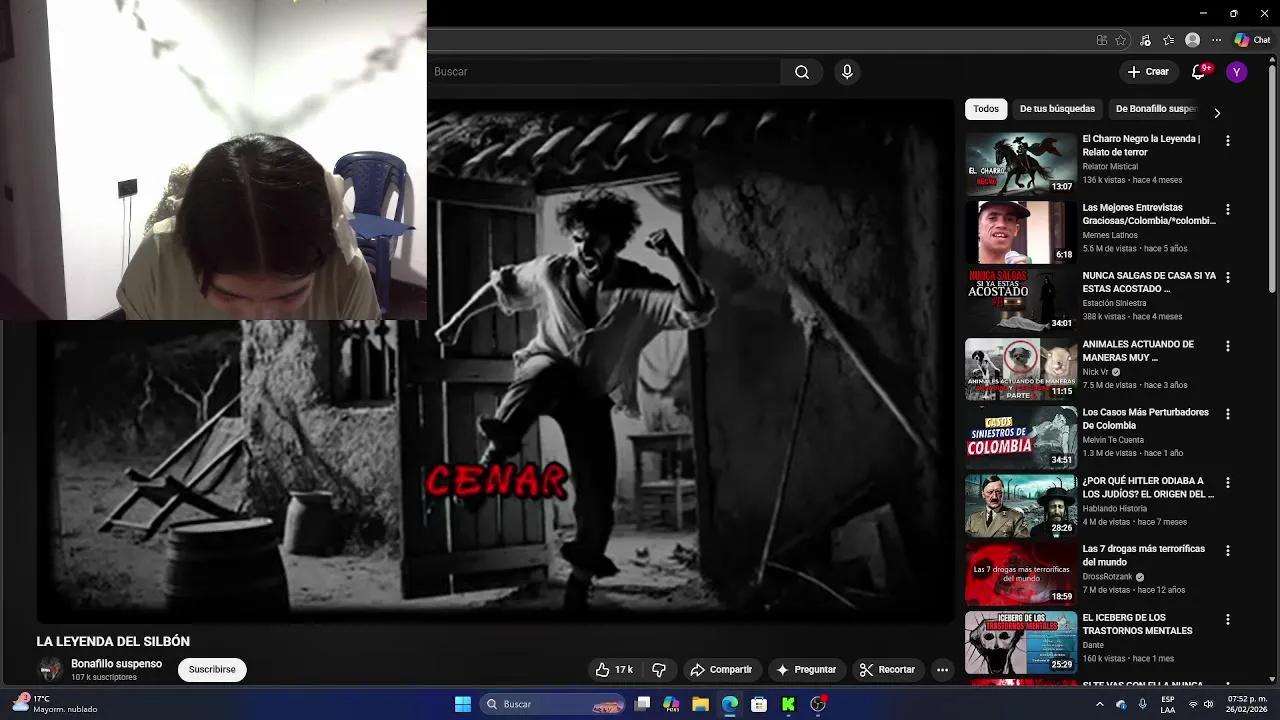Open Copilot Chat button
This screenshot has height=720, width=1280.
[x=1252, y=40]
